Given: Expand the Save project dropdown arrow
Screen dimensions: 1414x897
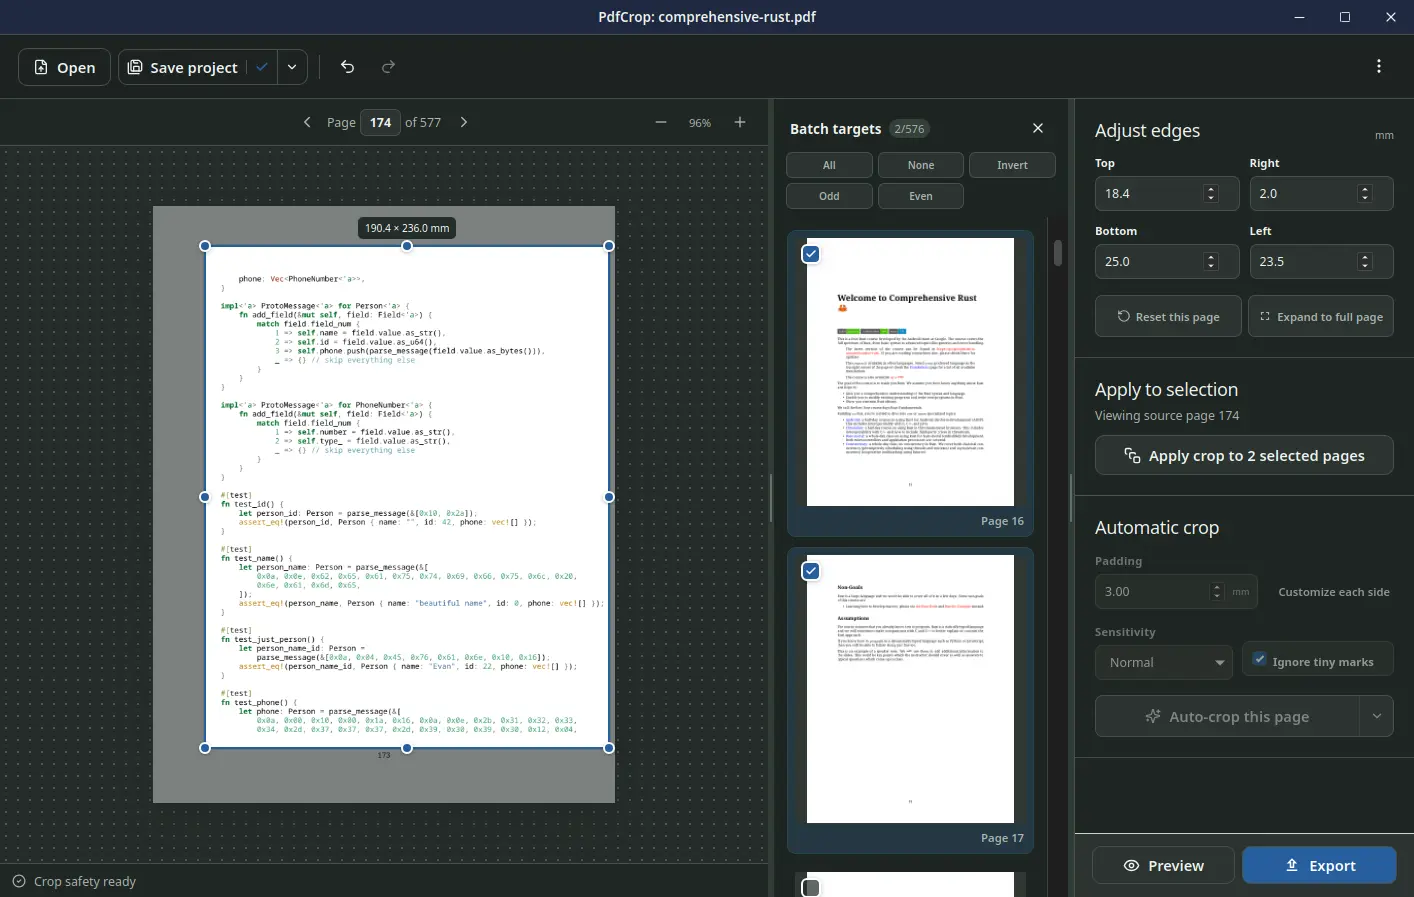Looking at the screenshot, I should click(292, 67).
